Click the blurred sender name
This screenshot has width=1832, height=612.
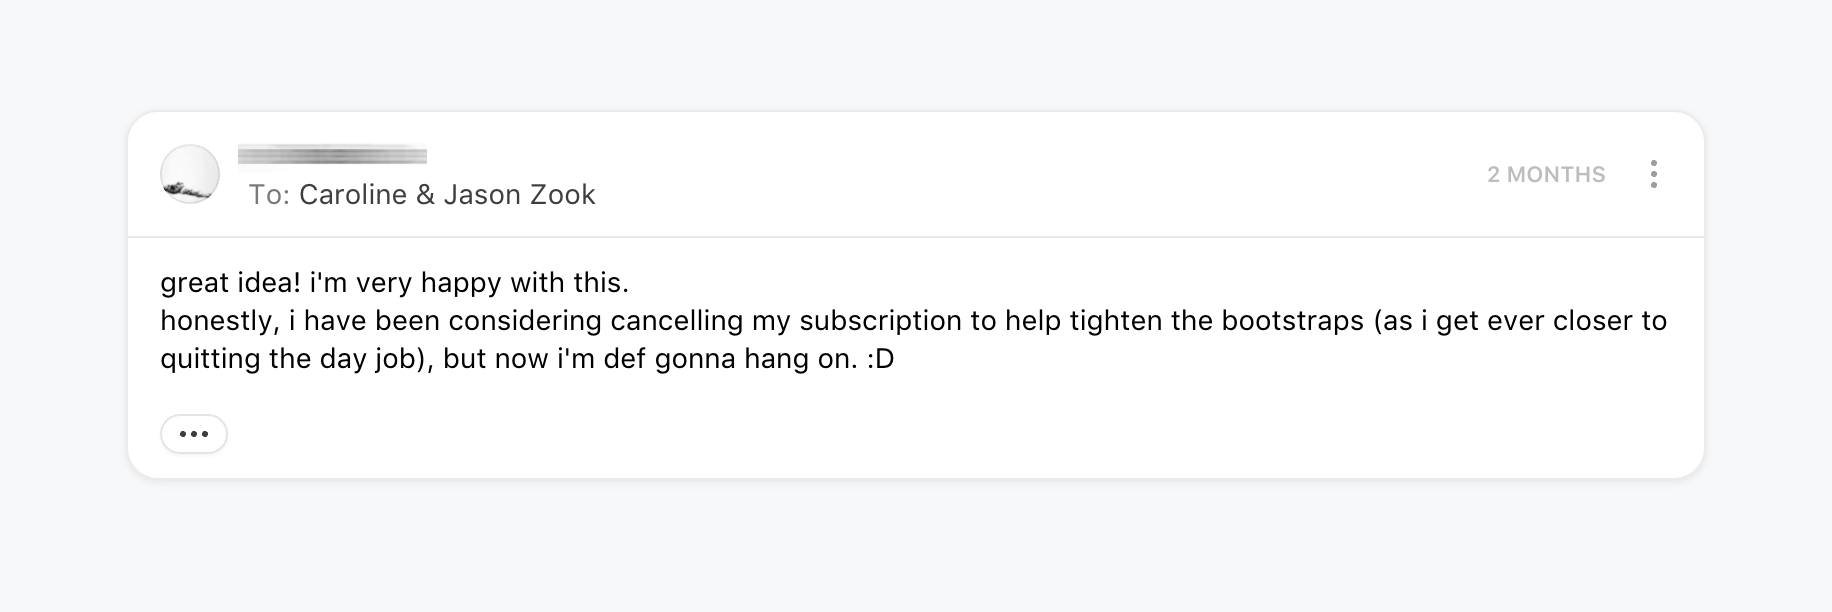(332, 155)
